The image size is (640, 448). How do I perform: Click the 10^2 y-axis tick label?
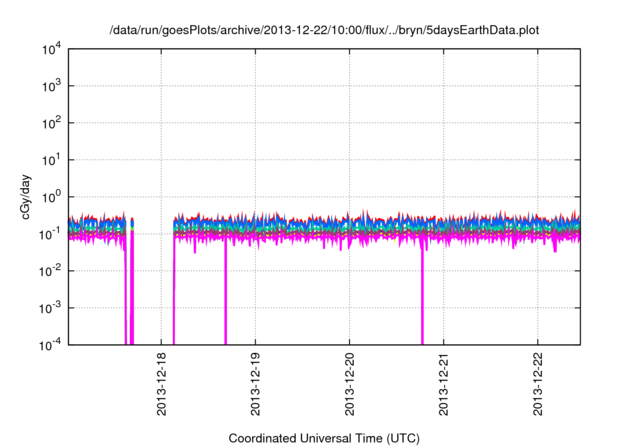[52, 124]
